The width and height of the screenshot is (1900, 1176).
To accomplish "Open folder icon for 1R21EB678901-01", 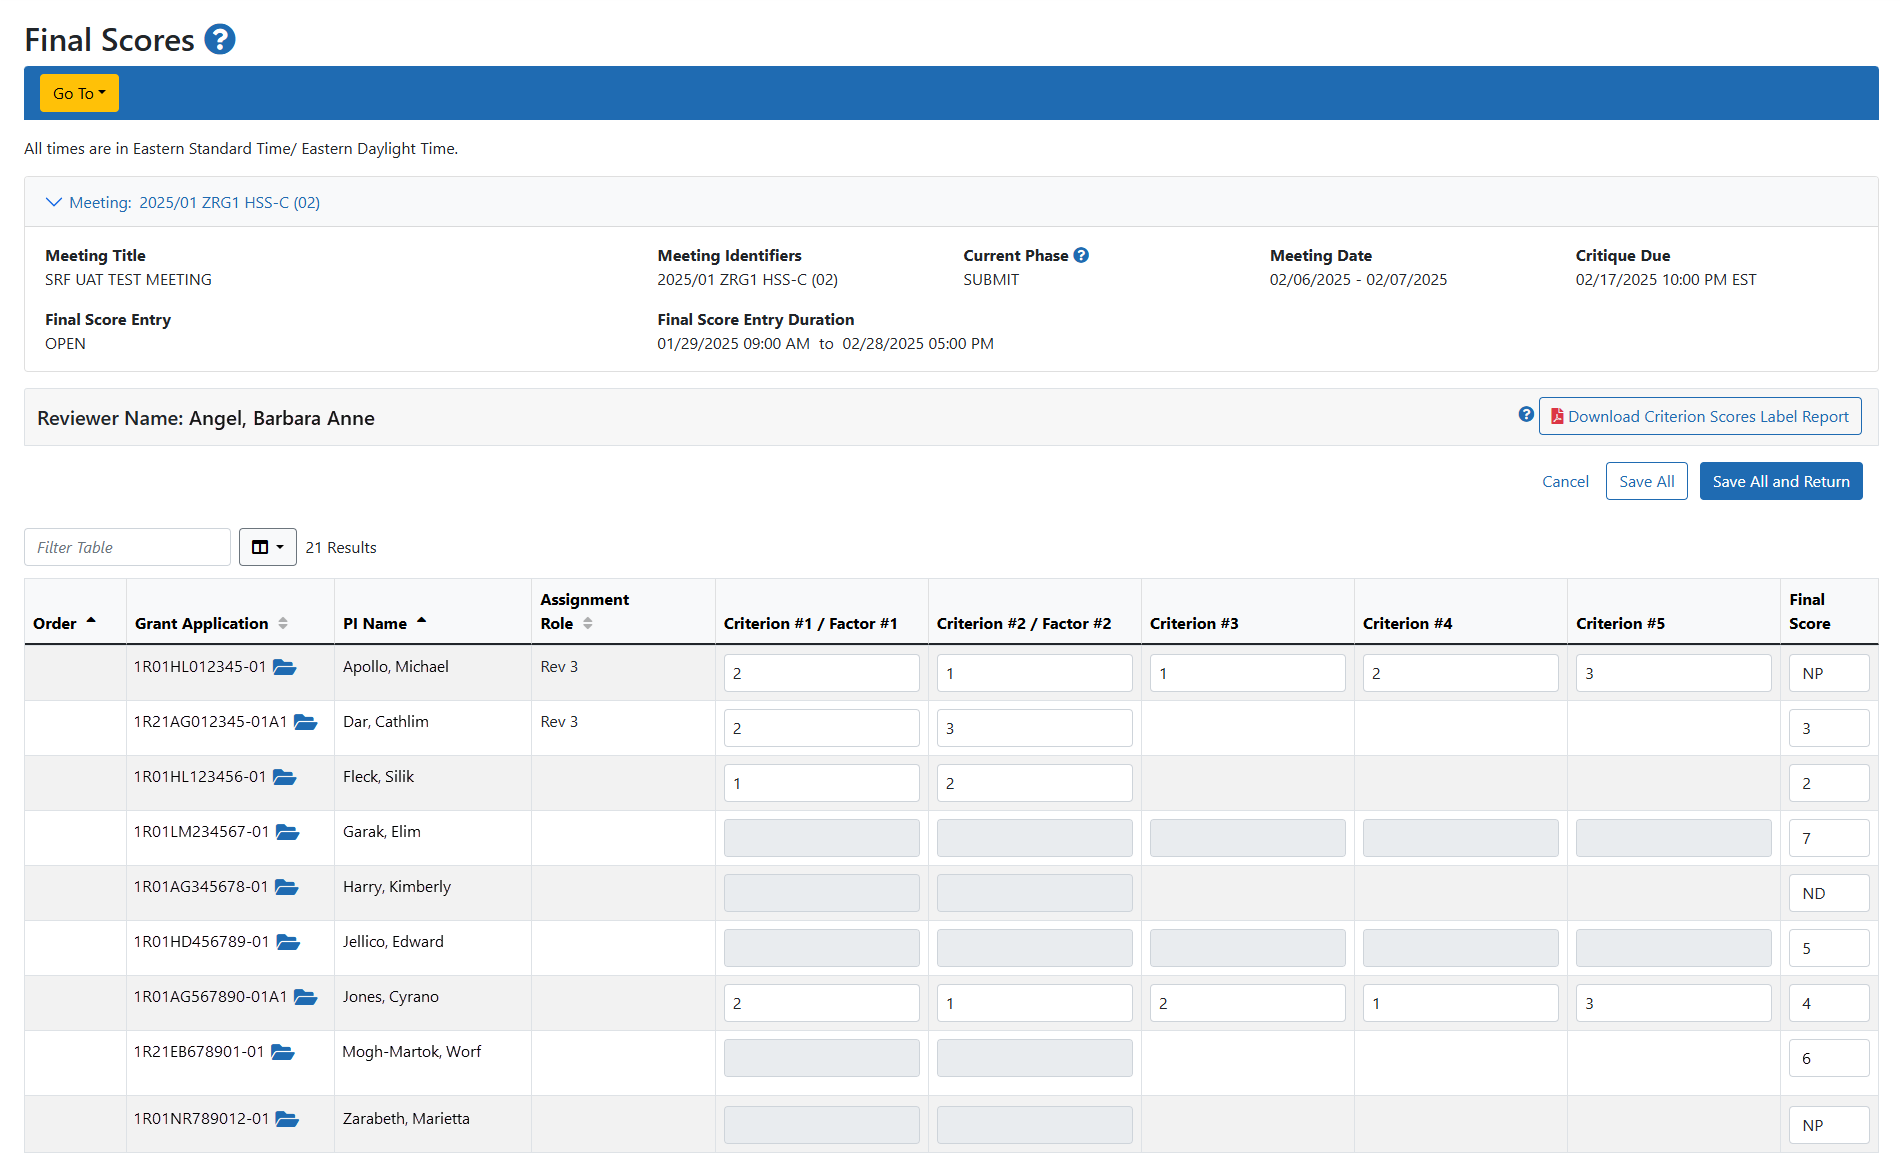I will (x=283, y=1053).
